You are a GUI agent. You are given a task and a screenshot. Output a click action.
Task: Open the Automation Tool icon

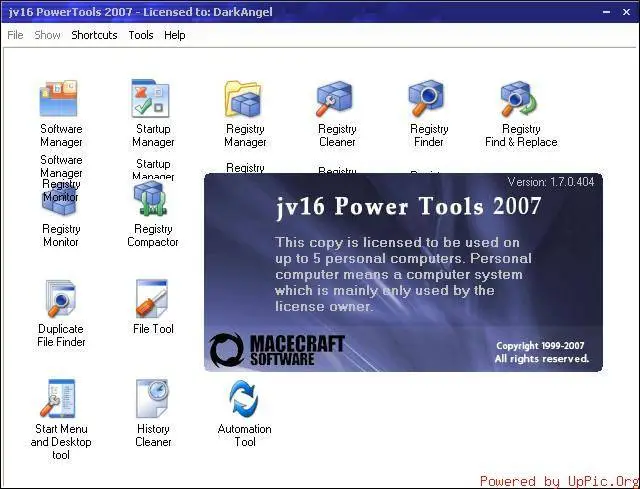point(244,399)
